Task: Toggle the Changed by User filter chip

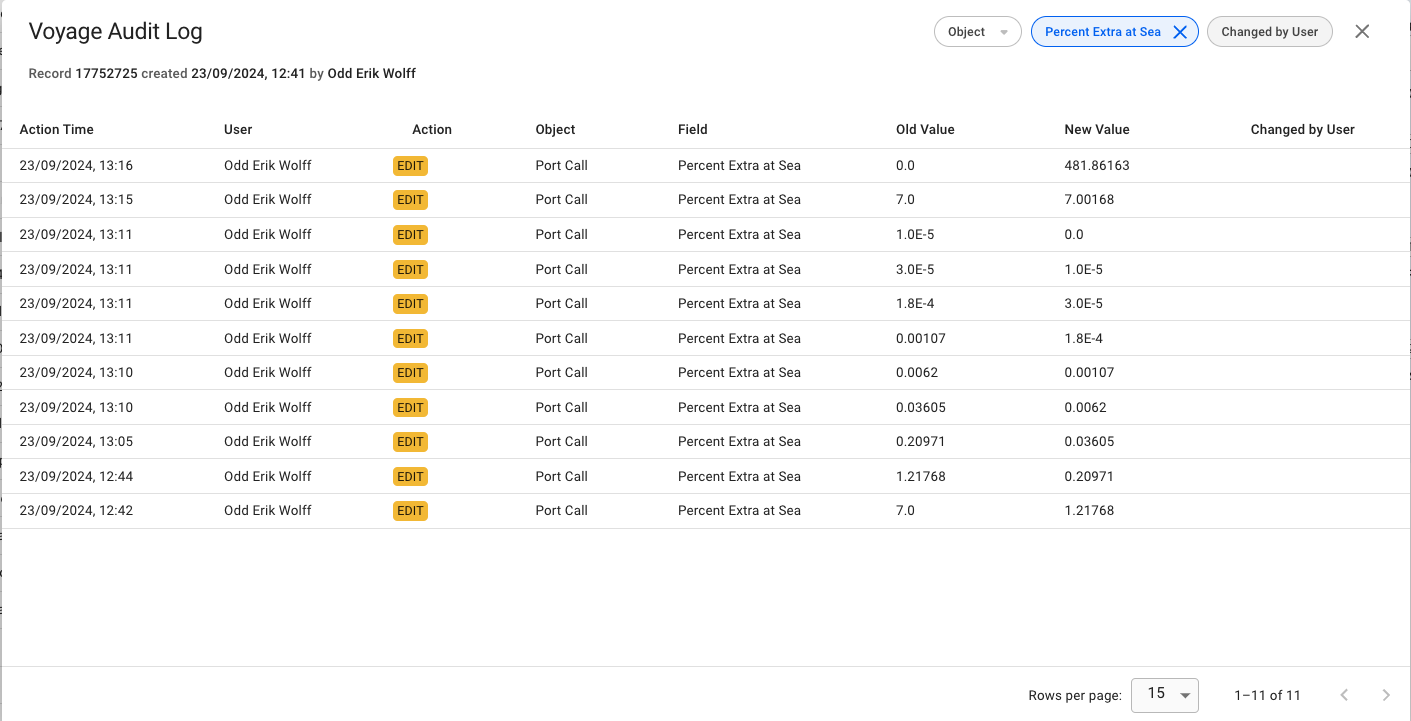Action: click(x=1270, y=32)
